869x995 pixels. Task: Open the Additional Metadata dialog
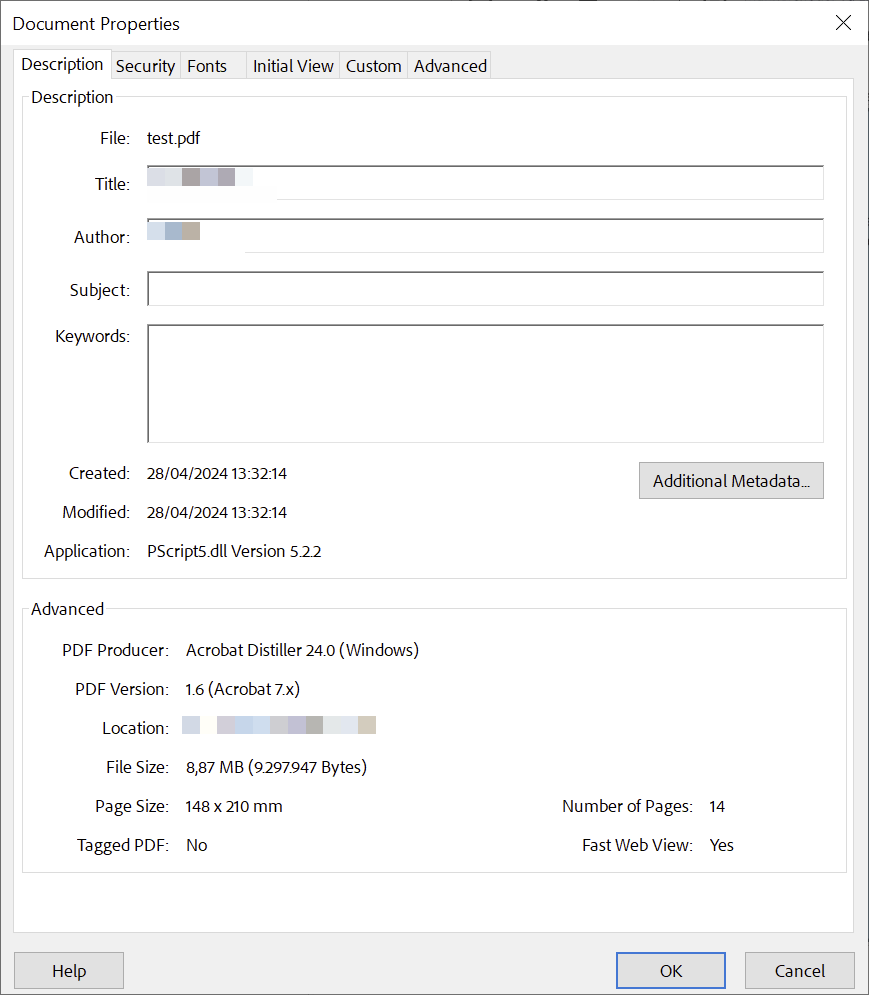(x=730, y=481)
